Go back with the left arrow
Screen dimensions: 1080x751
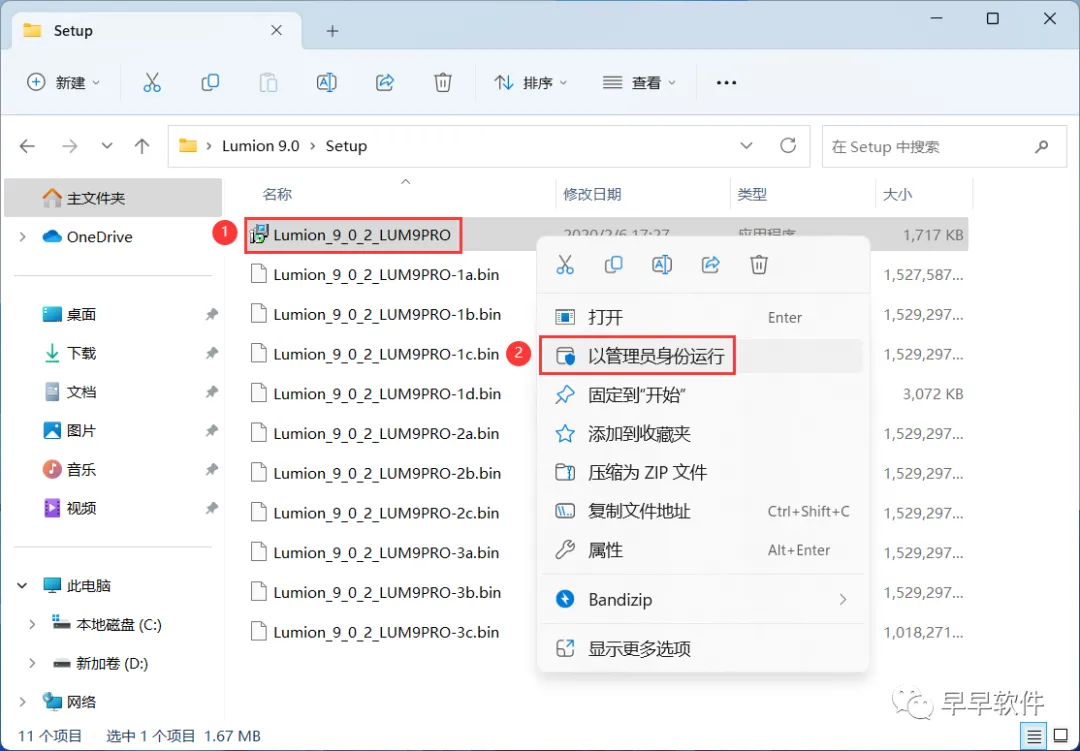(x=27, y=146)
